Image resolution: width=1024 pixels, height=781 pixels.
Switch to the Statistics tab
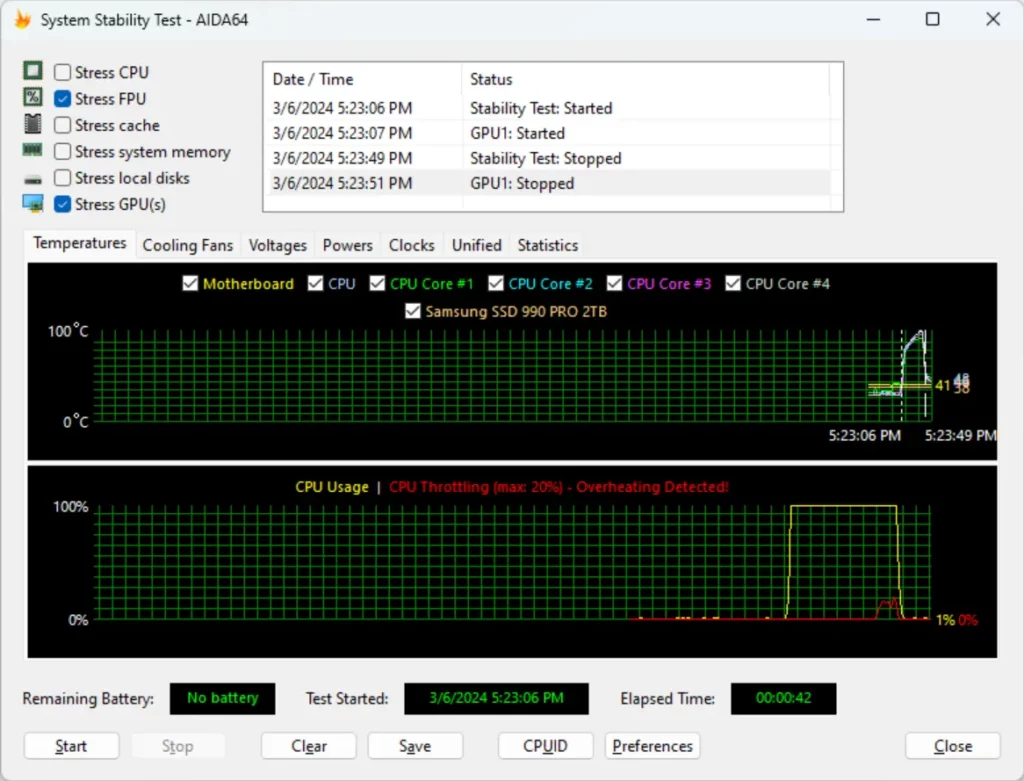547,245
